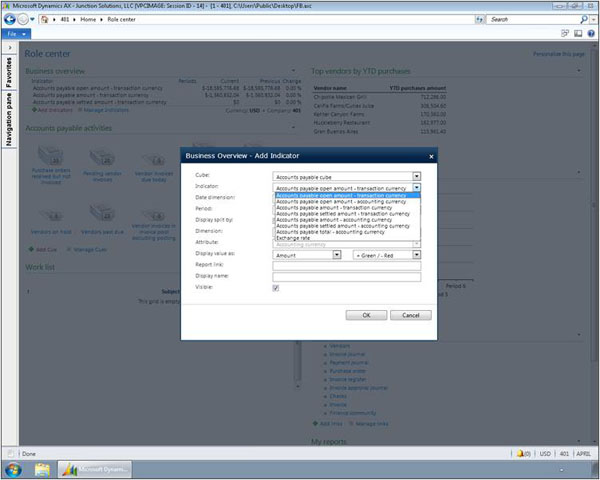The image size is (600, 480).
Task: Click the Report link input field
Action: (346, 265)
